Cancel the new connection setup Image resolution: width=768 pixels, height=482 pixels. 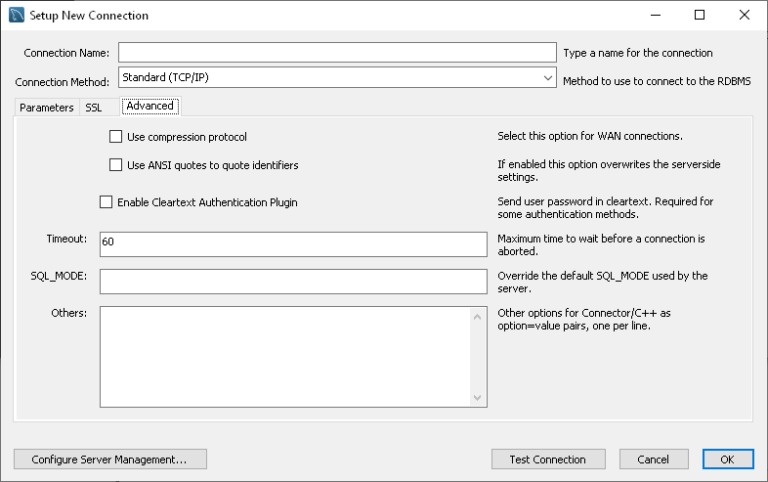click(x=653, y=459)
